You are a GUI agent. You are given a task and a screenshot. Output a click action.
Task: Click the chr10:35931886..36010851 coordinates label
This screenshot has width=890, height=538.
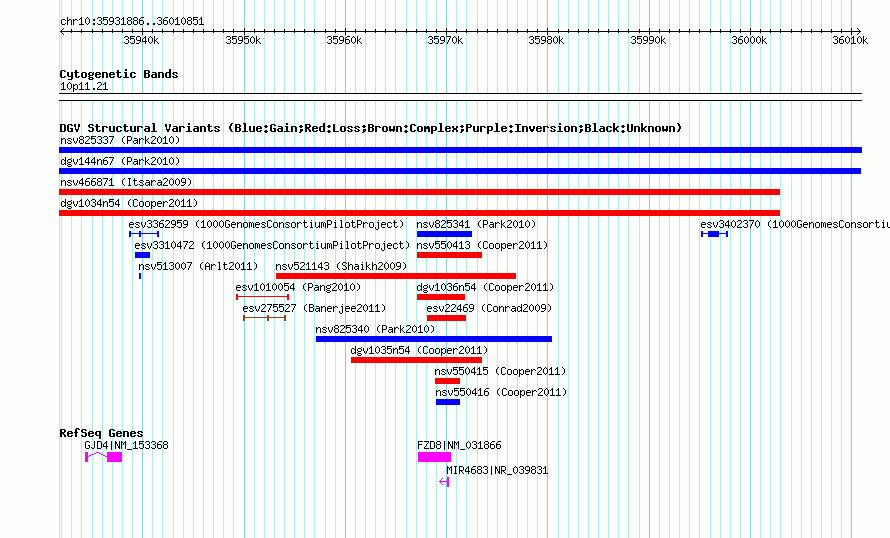132,21
